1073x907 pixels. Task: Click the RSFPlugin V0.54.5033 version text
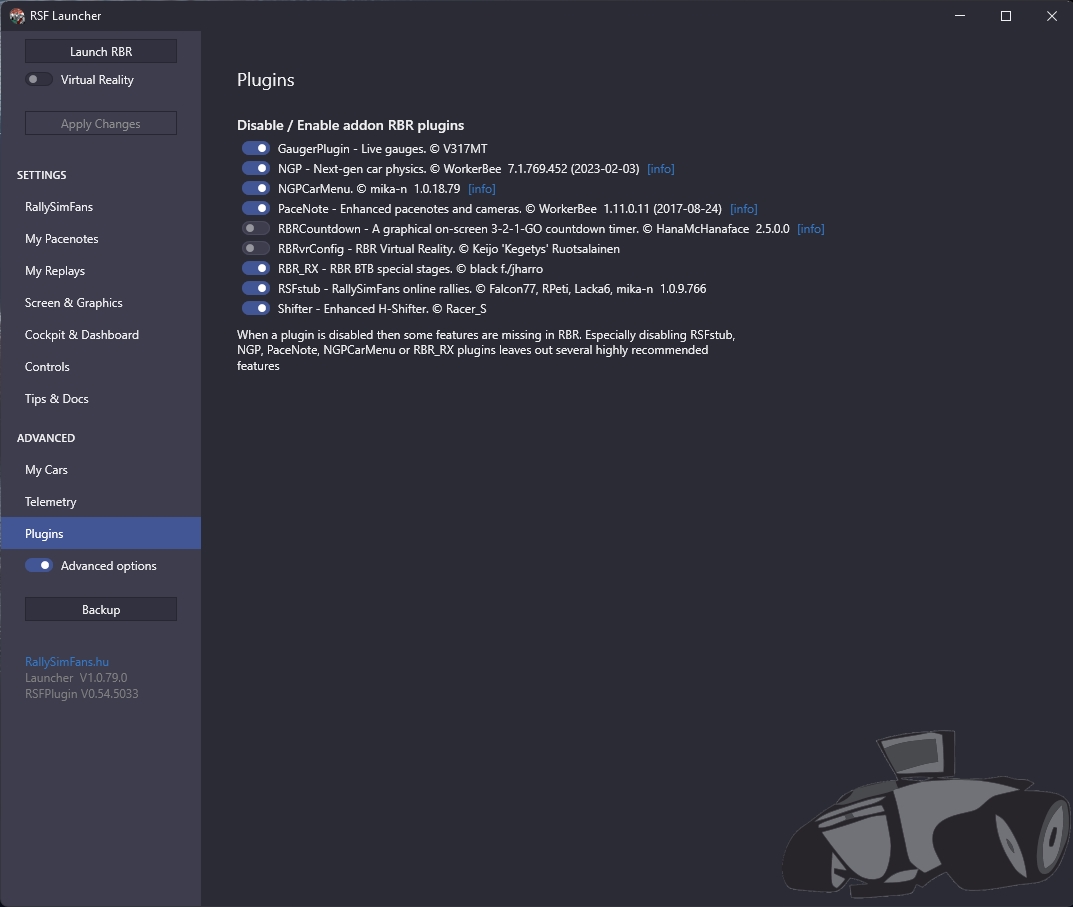click(x=81, y=693)
